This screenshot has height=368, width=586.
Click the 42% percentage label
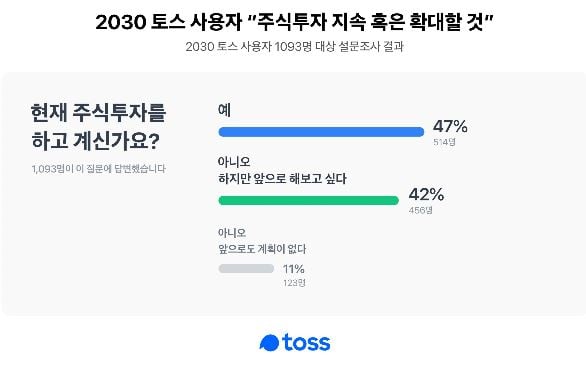(x=426, y=195)
